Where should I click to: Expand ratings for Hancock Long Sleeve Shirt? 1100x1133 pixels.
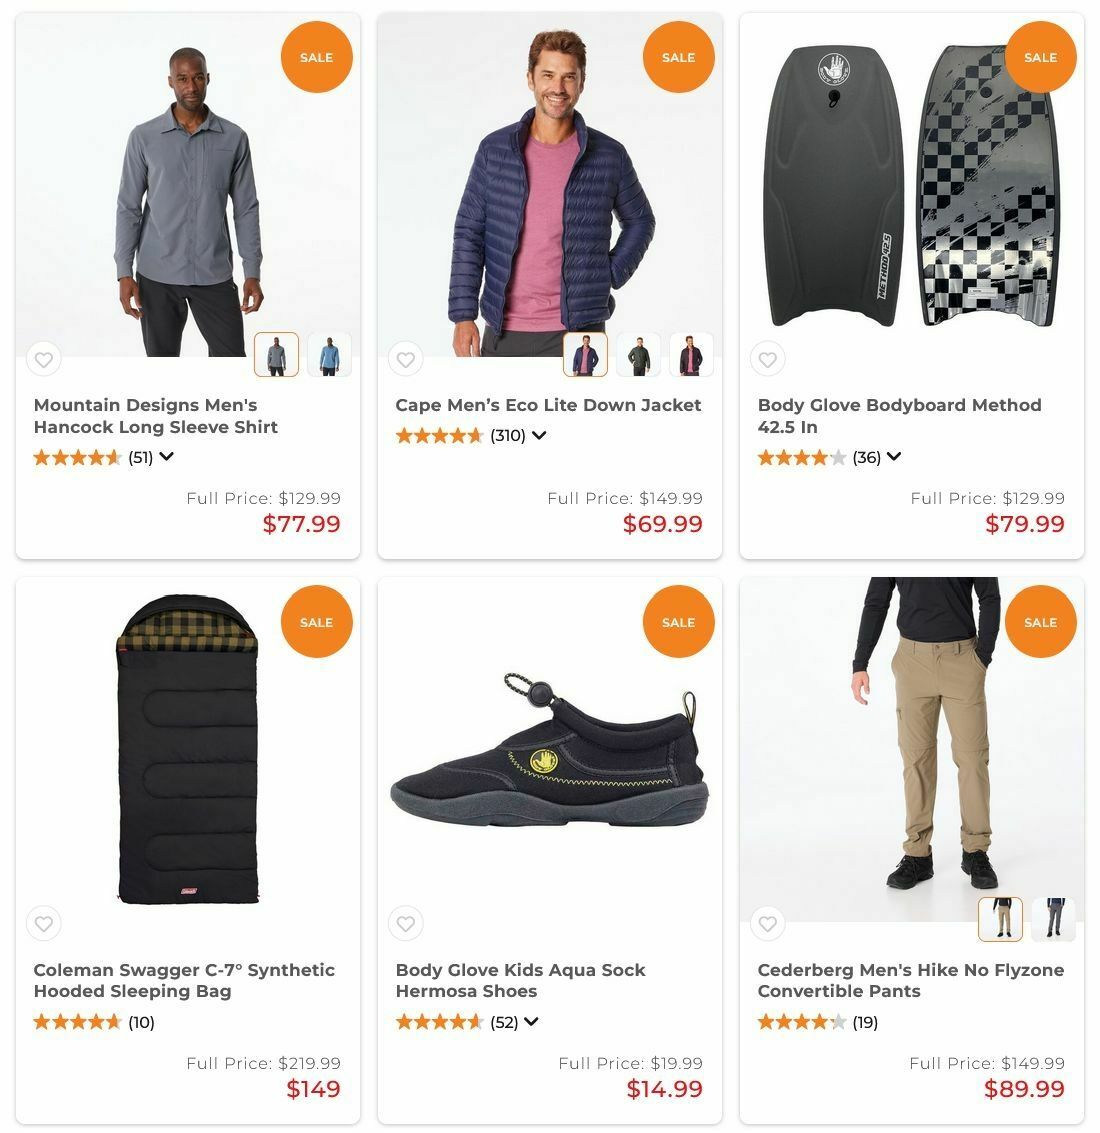(166, 457)
